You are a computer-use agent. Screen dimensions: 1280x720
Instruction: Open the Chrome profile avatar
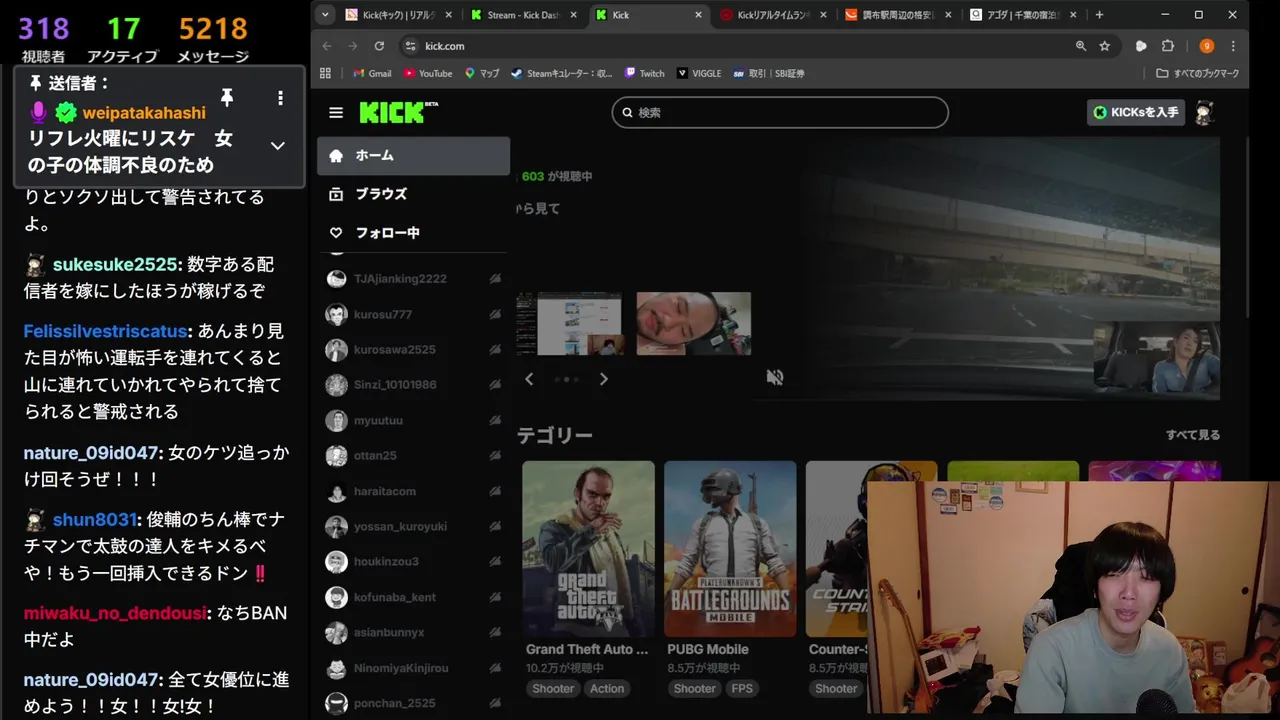(x=1207, y=46)
